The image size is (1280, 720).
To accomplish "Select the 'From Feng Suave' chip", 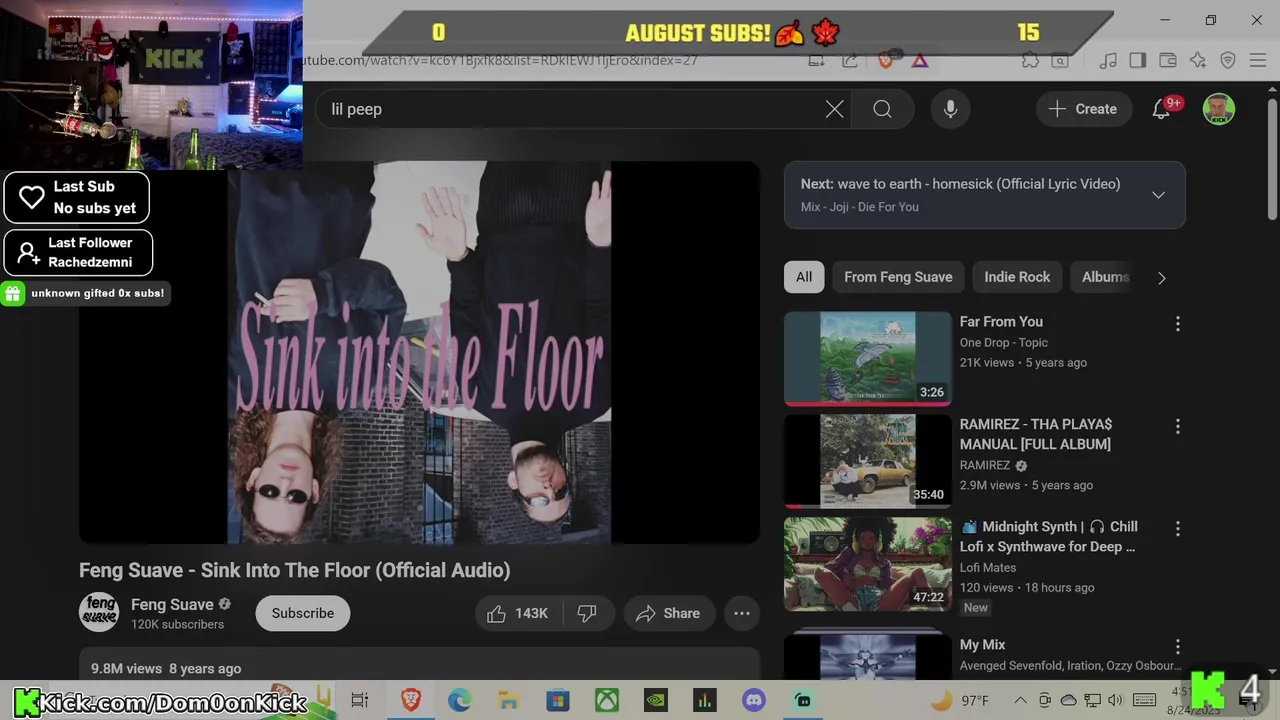I will point(898,277).
